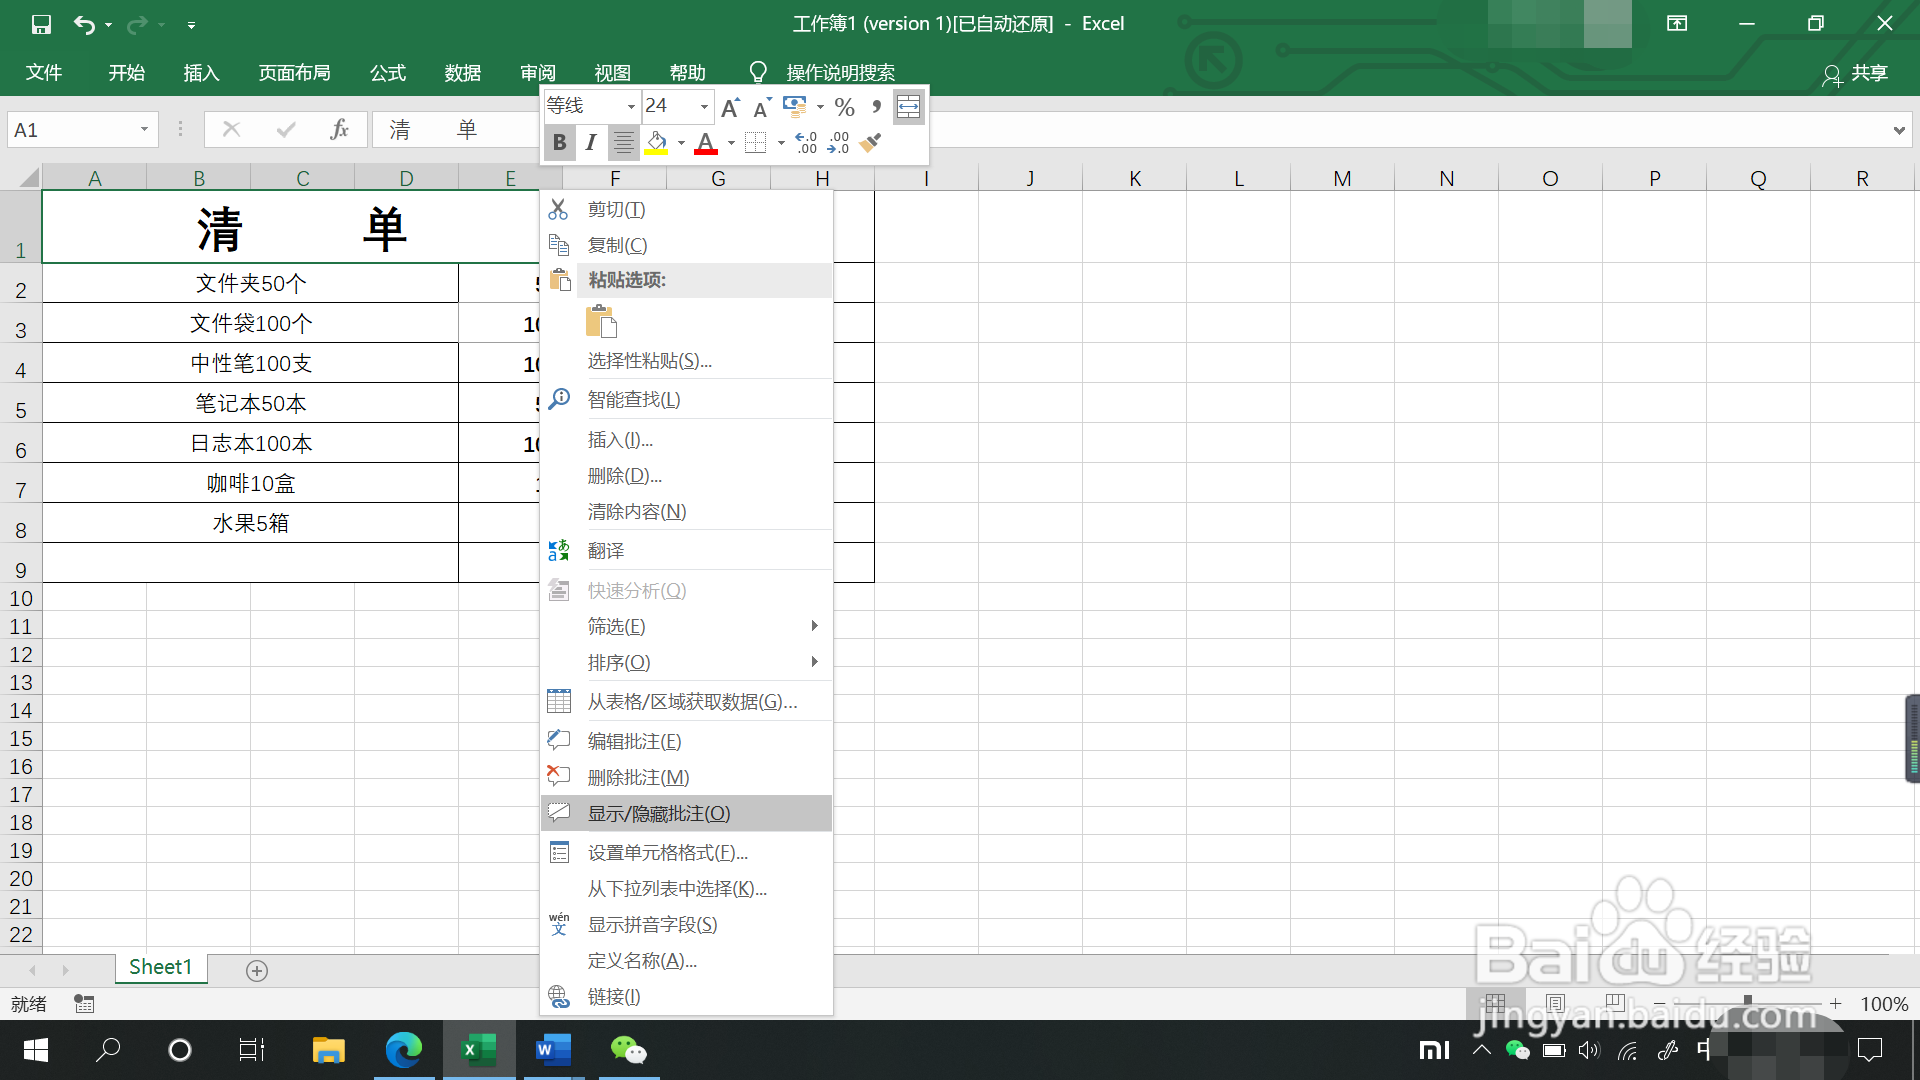
Task: Open the font size 24 dropdown
Action: click(704, 107)
